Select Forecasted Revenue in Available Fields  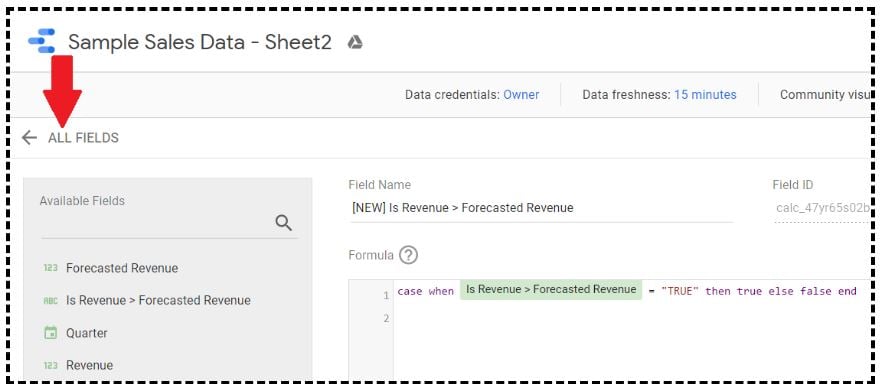click(122, 268)
